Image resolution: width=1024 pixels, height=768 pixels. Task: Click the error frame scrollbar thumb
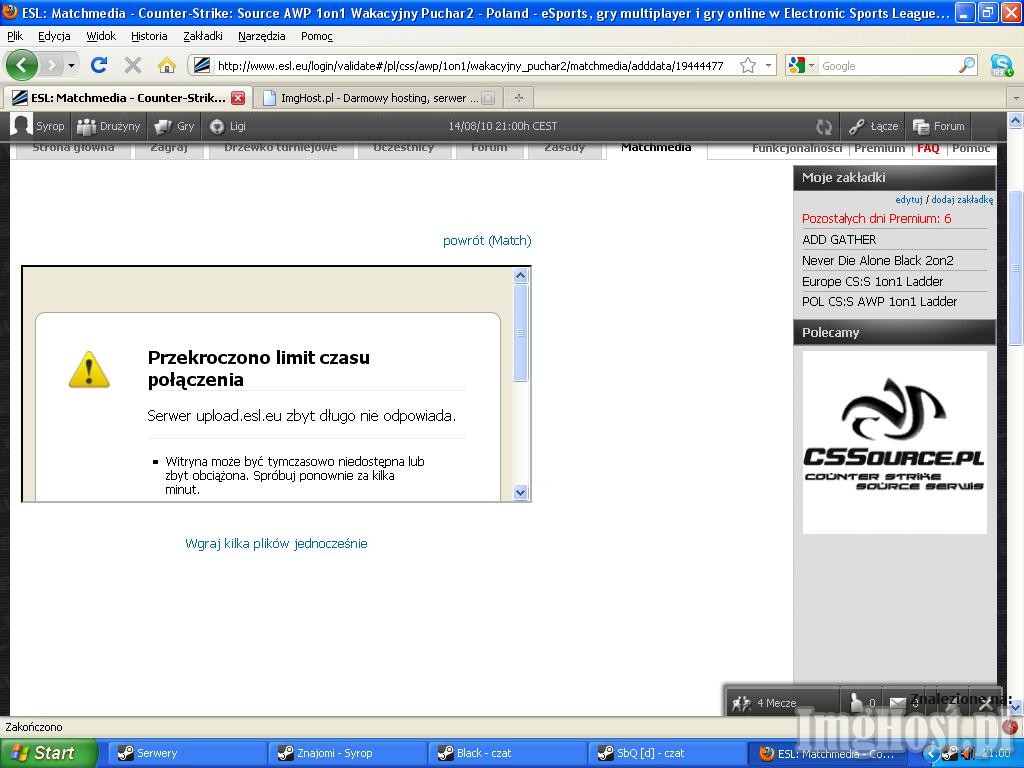520,333
